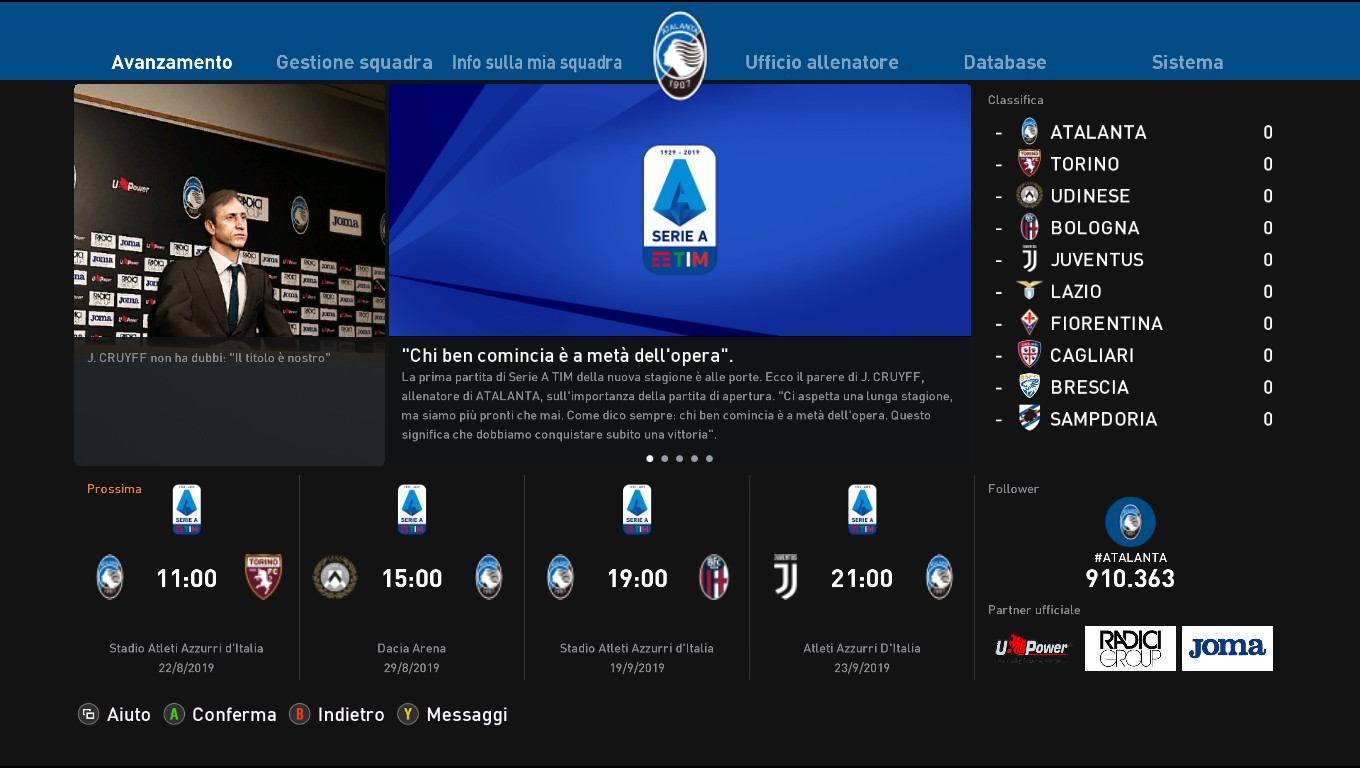Image resolution: width=1360 pixels, height=768 pixels.
Task: Click the 15:00 kickoff time
Action: 412,578
